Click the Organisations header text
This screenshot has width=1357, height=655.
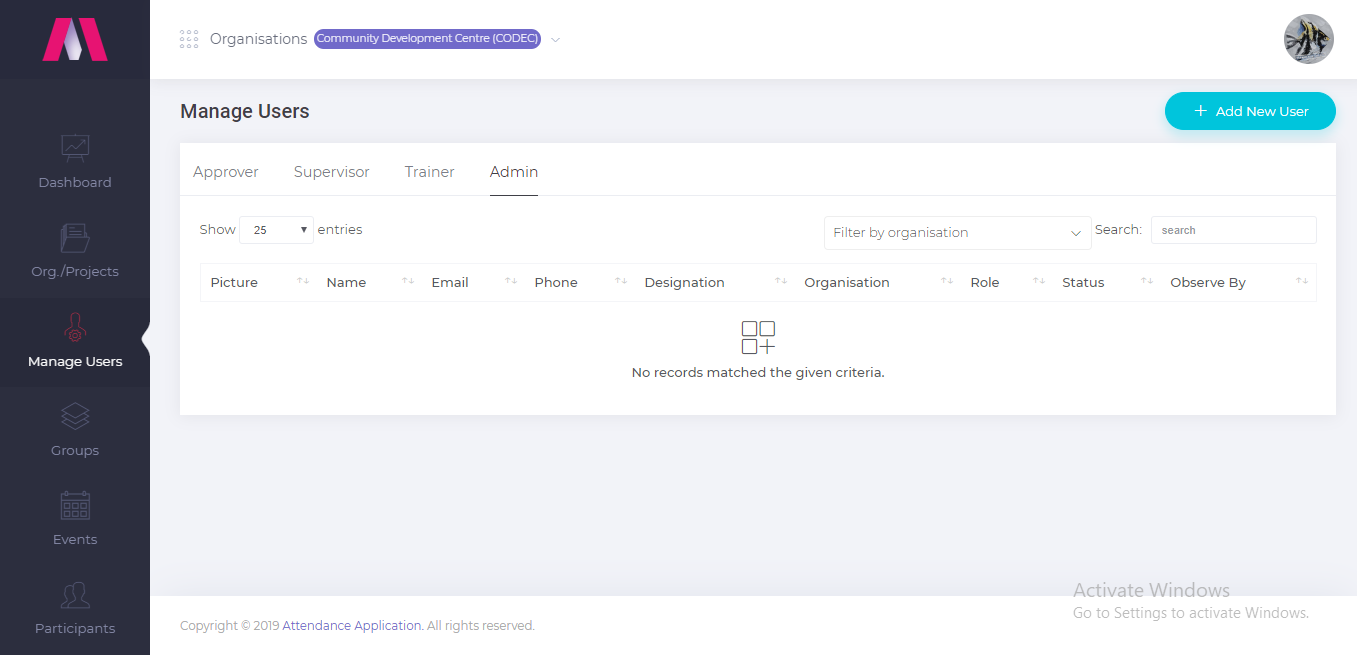coord(259,39)
